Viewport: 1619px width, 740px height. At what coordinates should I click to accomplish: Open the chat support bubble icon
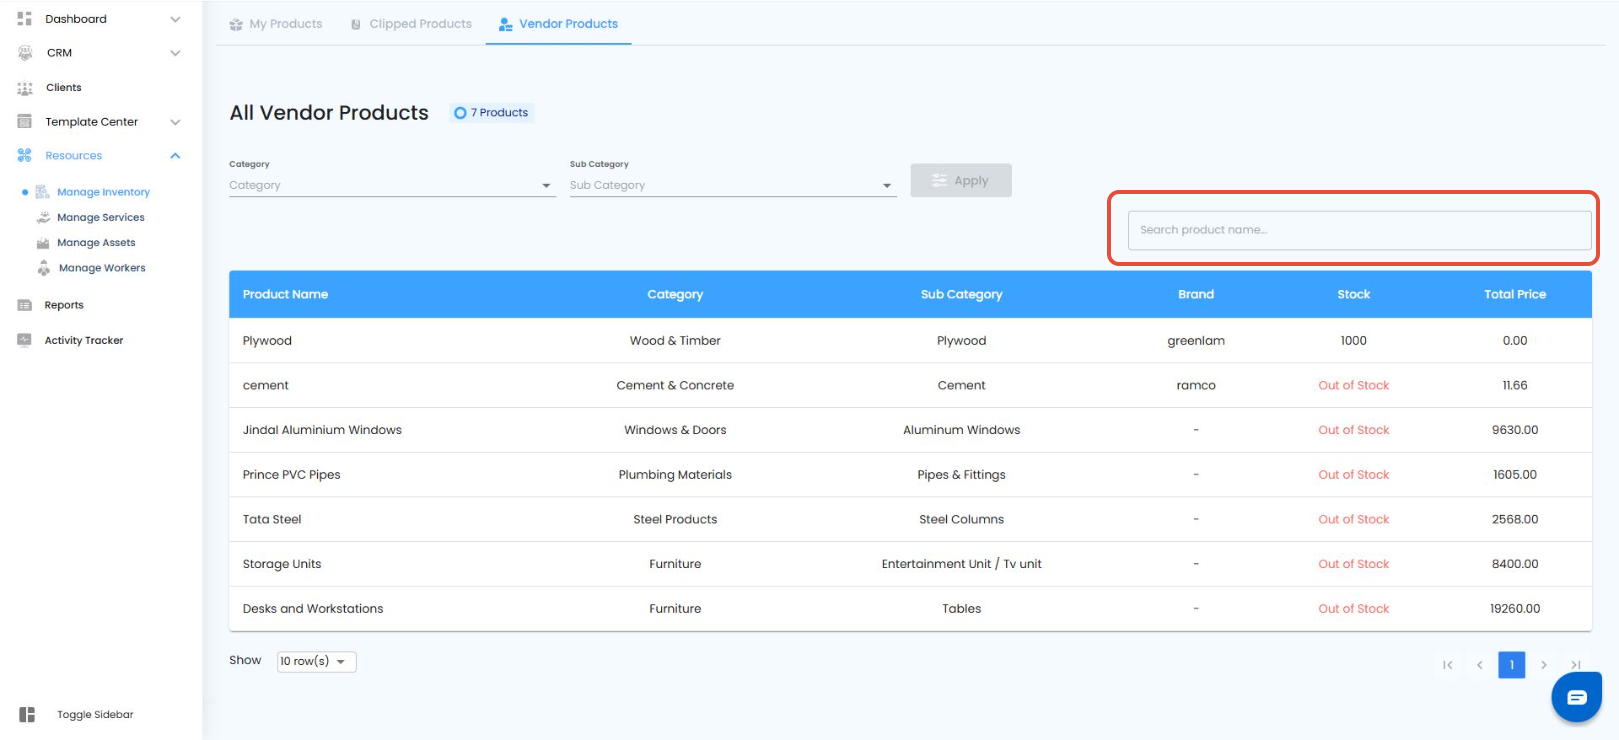point(1576,697)
